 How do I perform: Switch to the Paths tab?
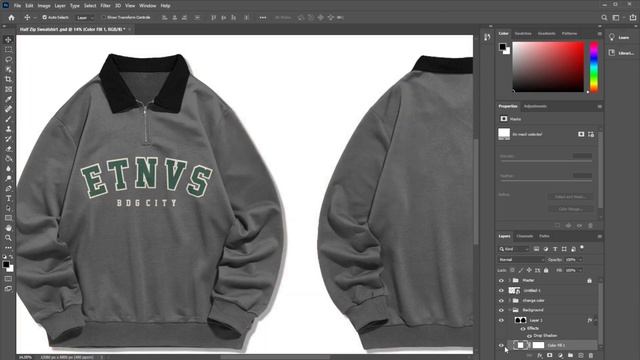click(544, 236)
